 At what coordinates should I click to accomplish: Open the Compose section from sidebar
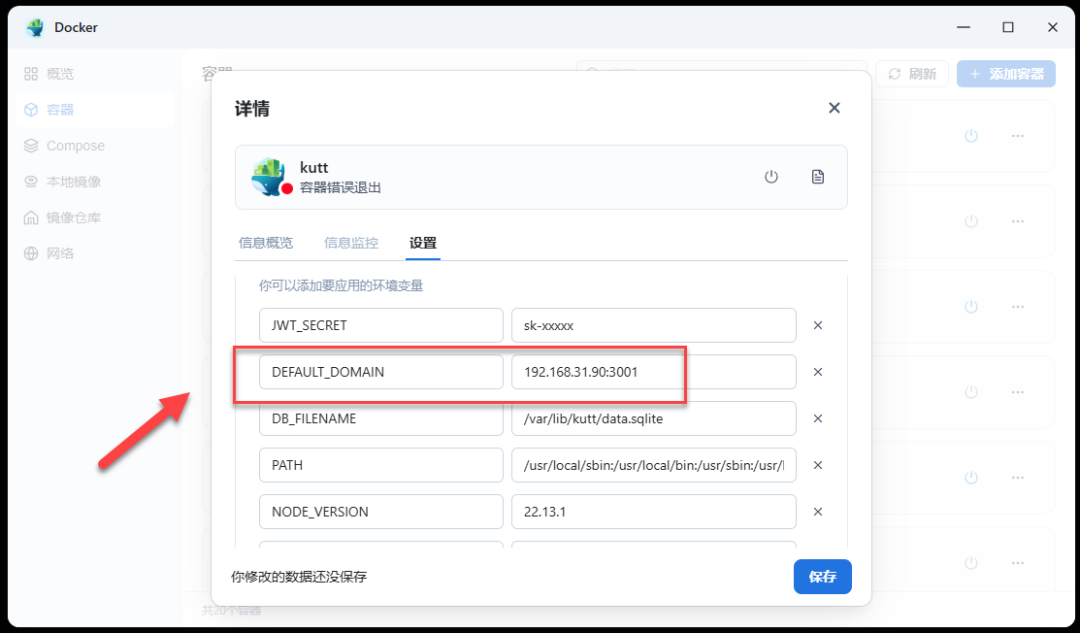(74, 145)
